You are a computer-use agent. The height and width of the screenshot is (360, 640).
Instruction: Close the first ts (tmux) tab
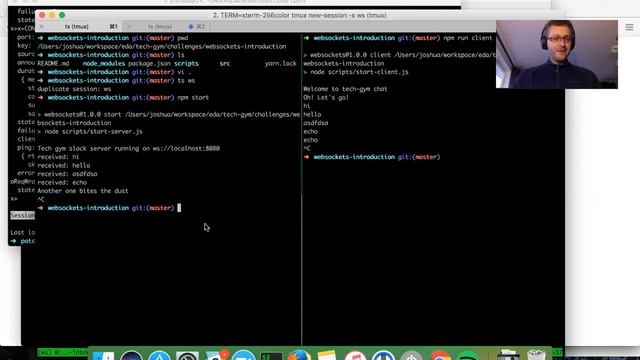[x=42, y=27]
